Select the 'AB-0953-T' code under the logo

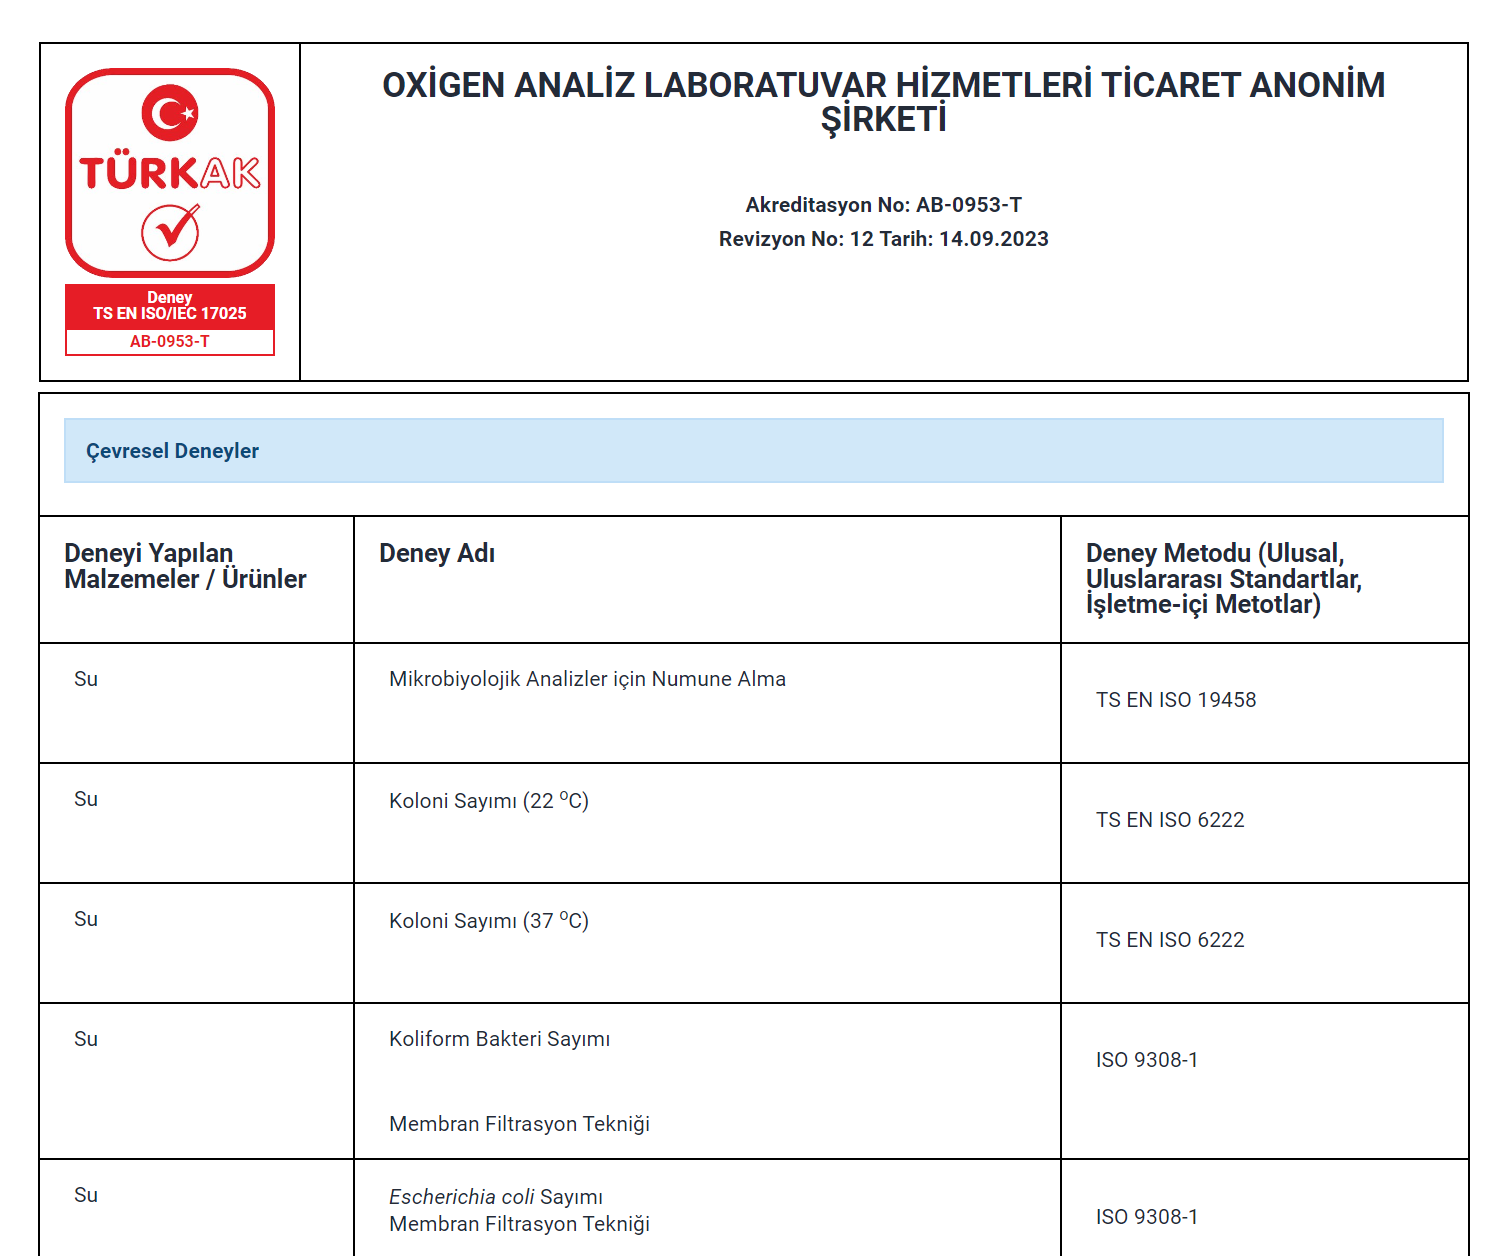tap(170, 341)
